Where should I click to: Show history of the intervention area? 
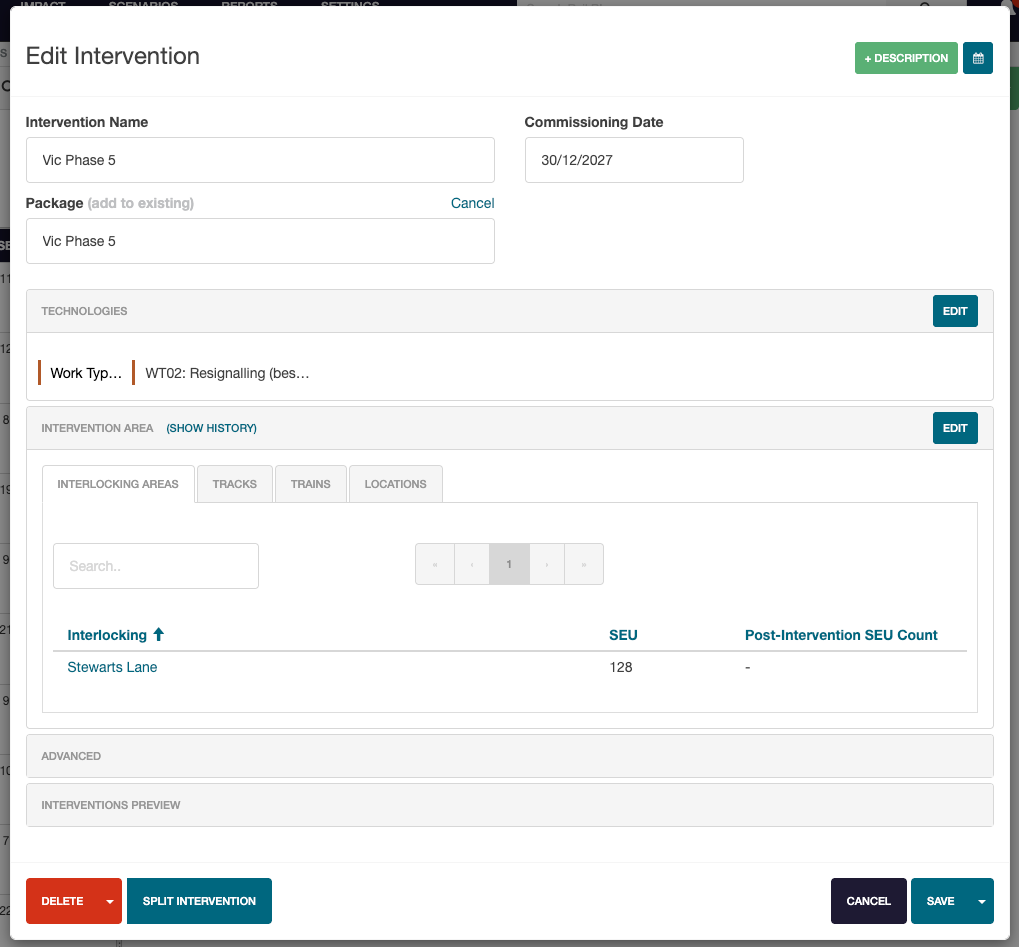tap(211, 428)
